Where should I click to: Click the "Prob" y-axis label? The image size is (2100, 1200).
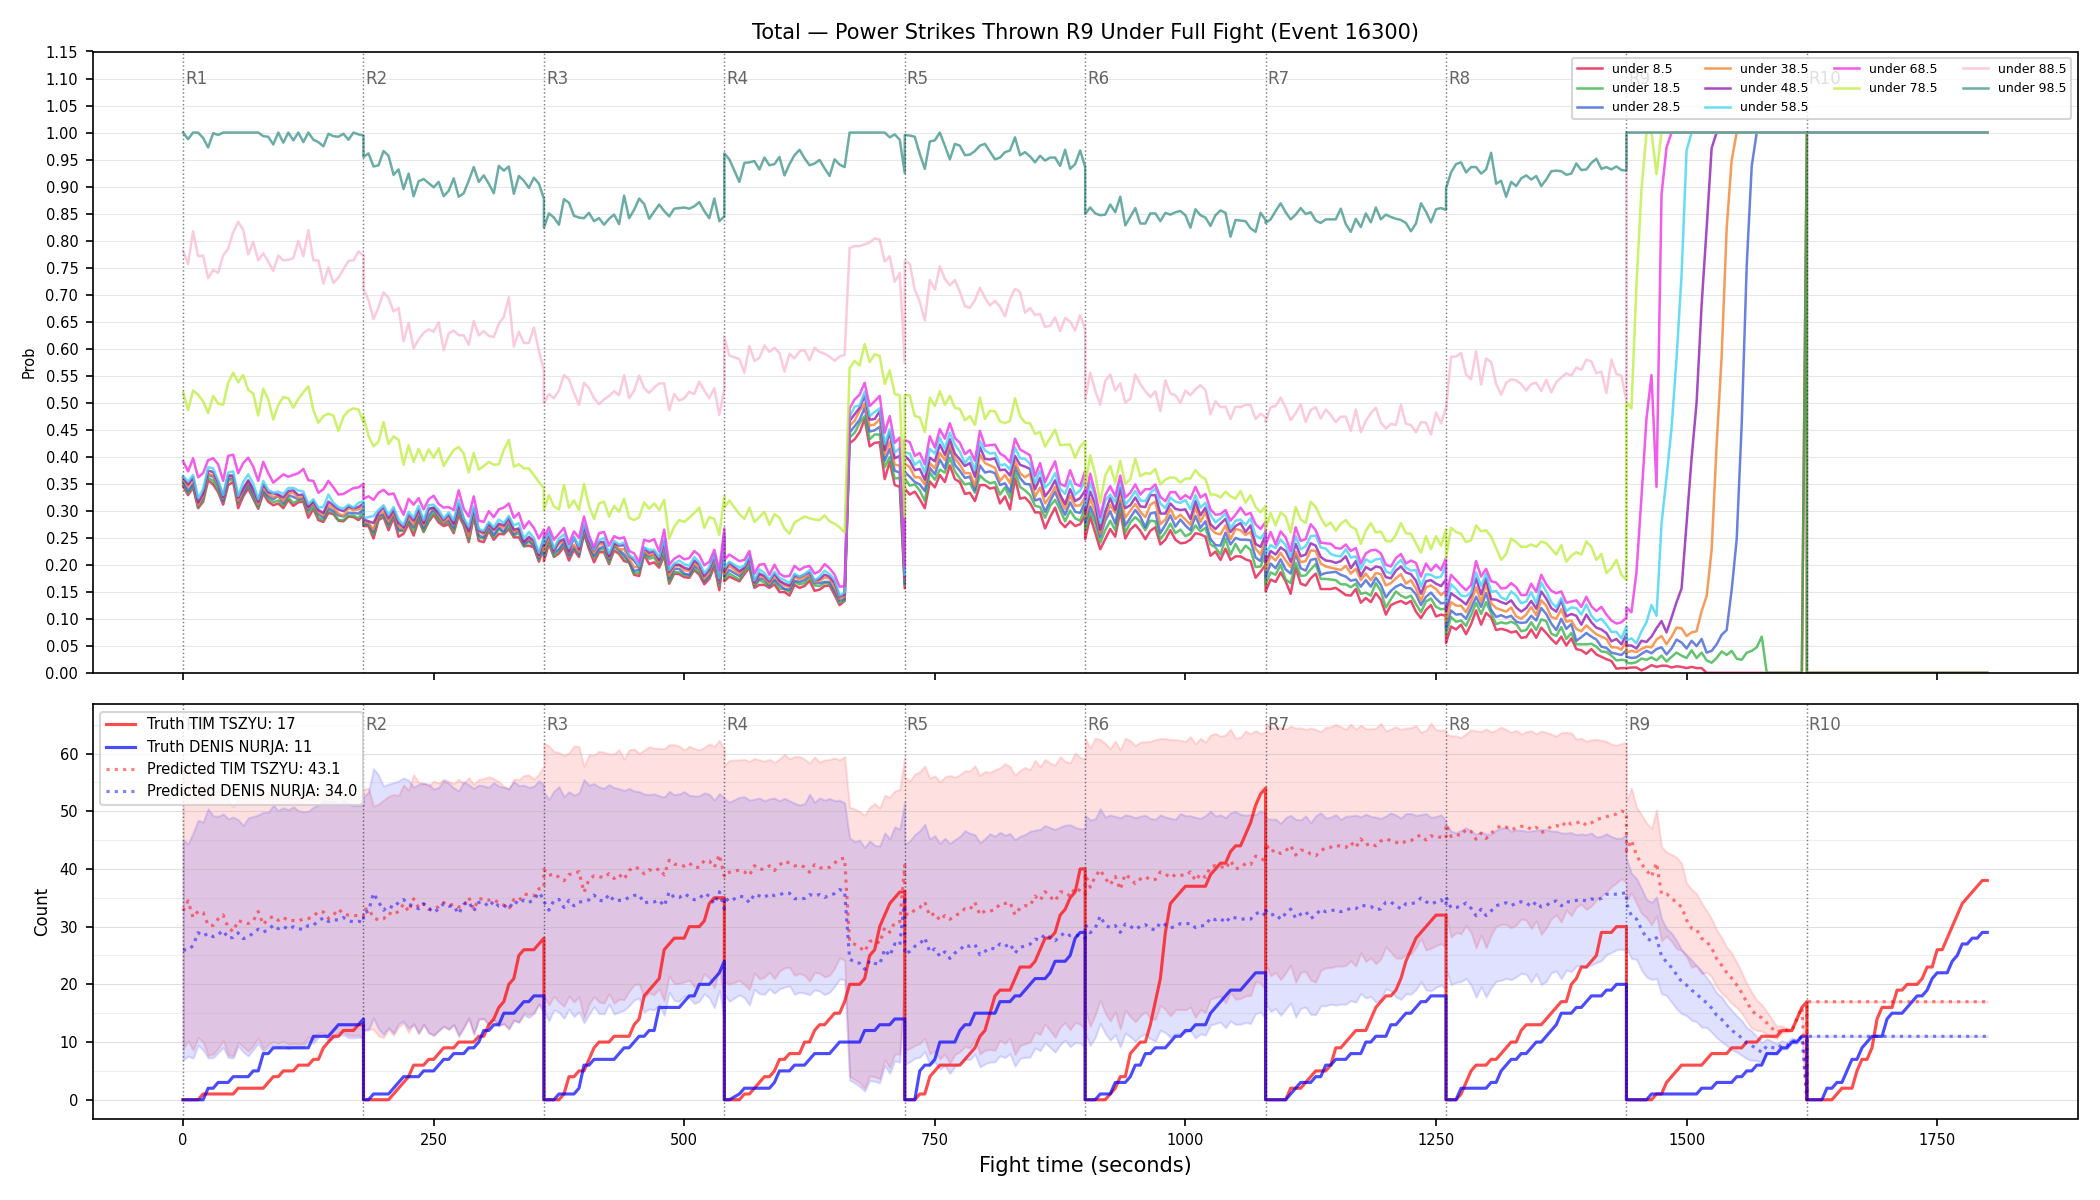28,363
